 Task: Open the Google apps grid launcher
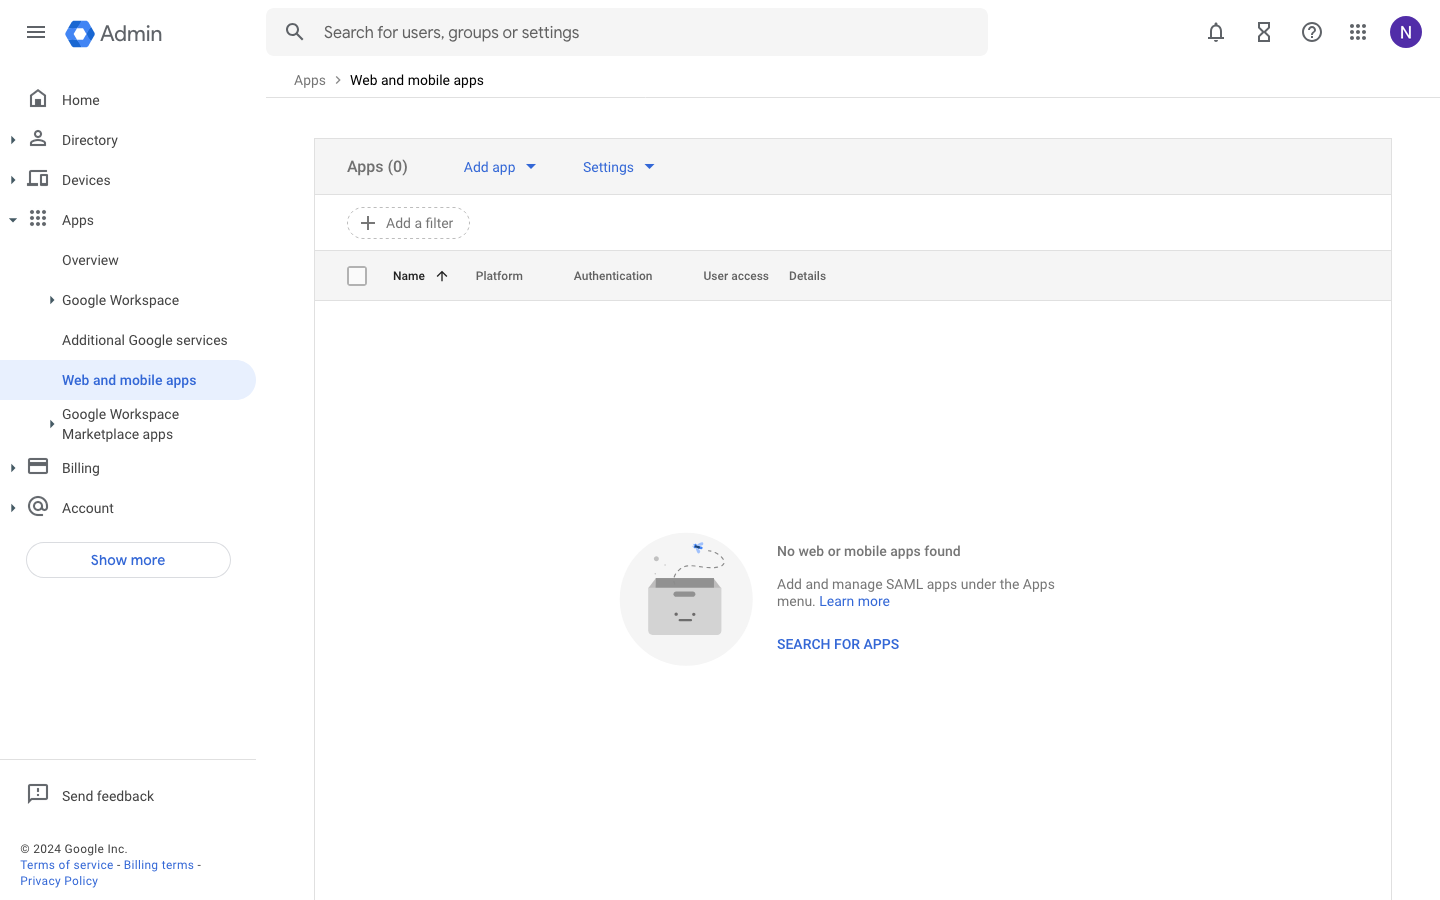[1358, 32]
